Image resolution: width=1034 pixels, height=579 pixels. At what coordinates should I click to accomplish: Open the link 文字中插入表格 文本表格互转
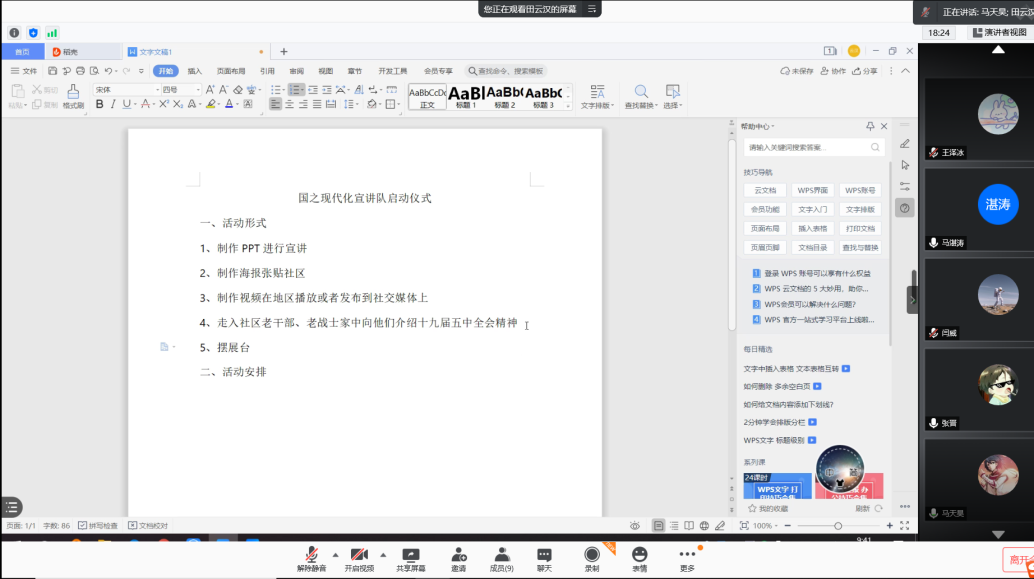(x=790, y=368)
